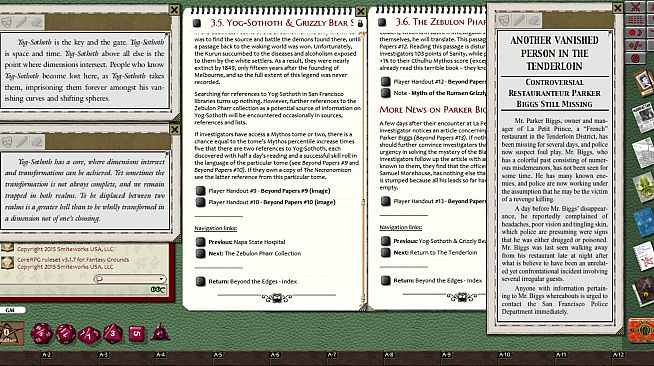Select mask tool in top Yog-Sothoth image window
Viewport: 654px width, 366px height.
click(x=6, y=23)
